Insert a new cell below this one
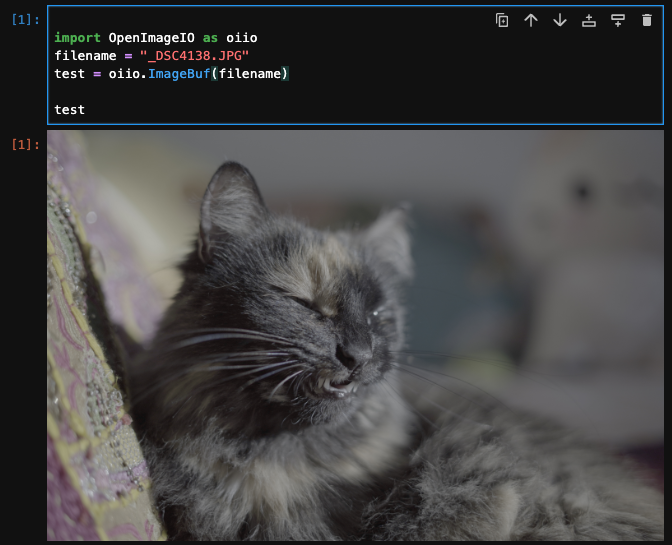The width and height of the screenshot is (672, 545). (x=618, y=20)
